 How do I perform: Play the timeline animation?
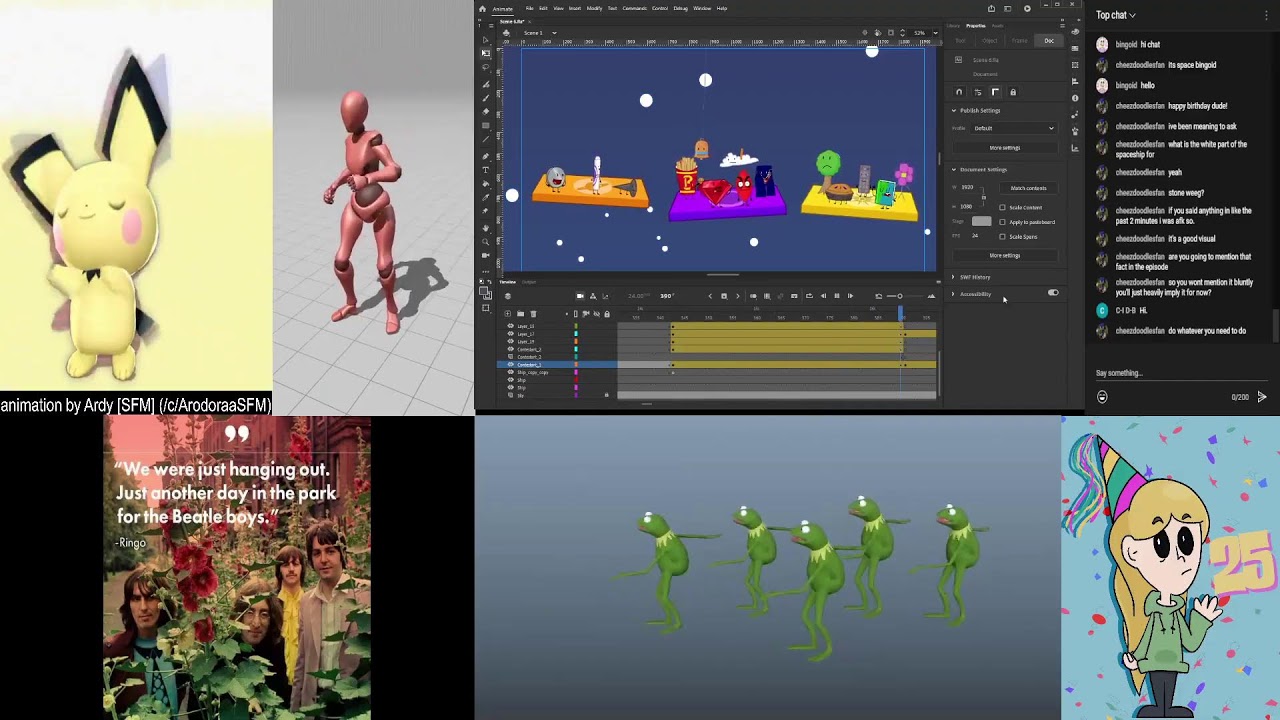(837, 296)
